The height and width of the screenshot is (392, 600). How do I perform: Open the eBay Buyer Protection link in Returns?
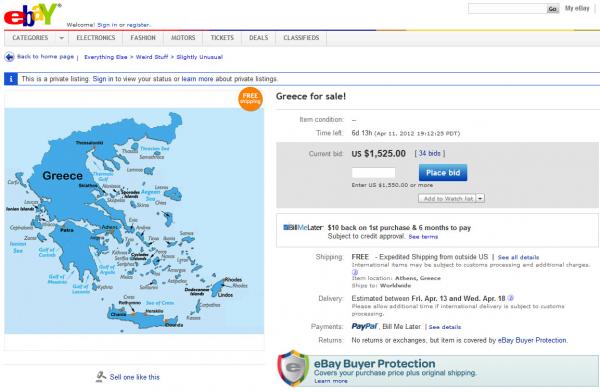[532, 340]
